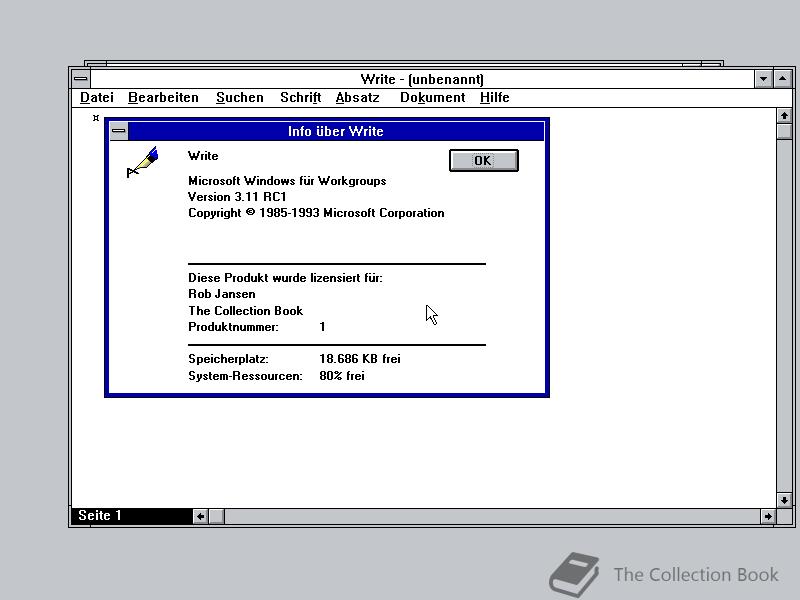Click the horizontal scrollbar right arrow

pos(768,516)
